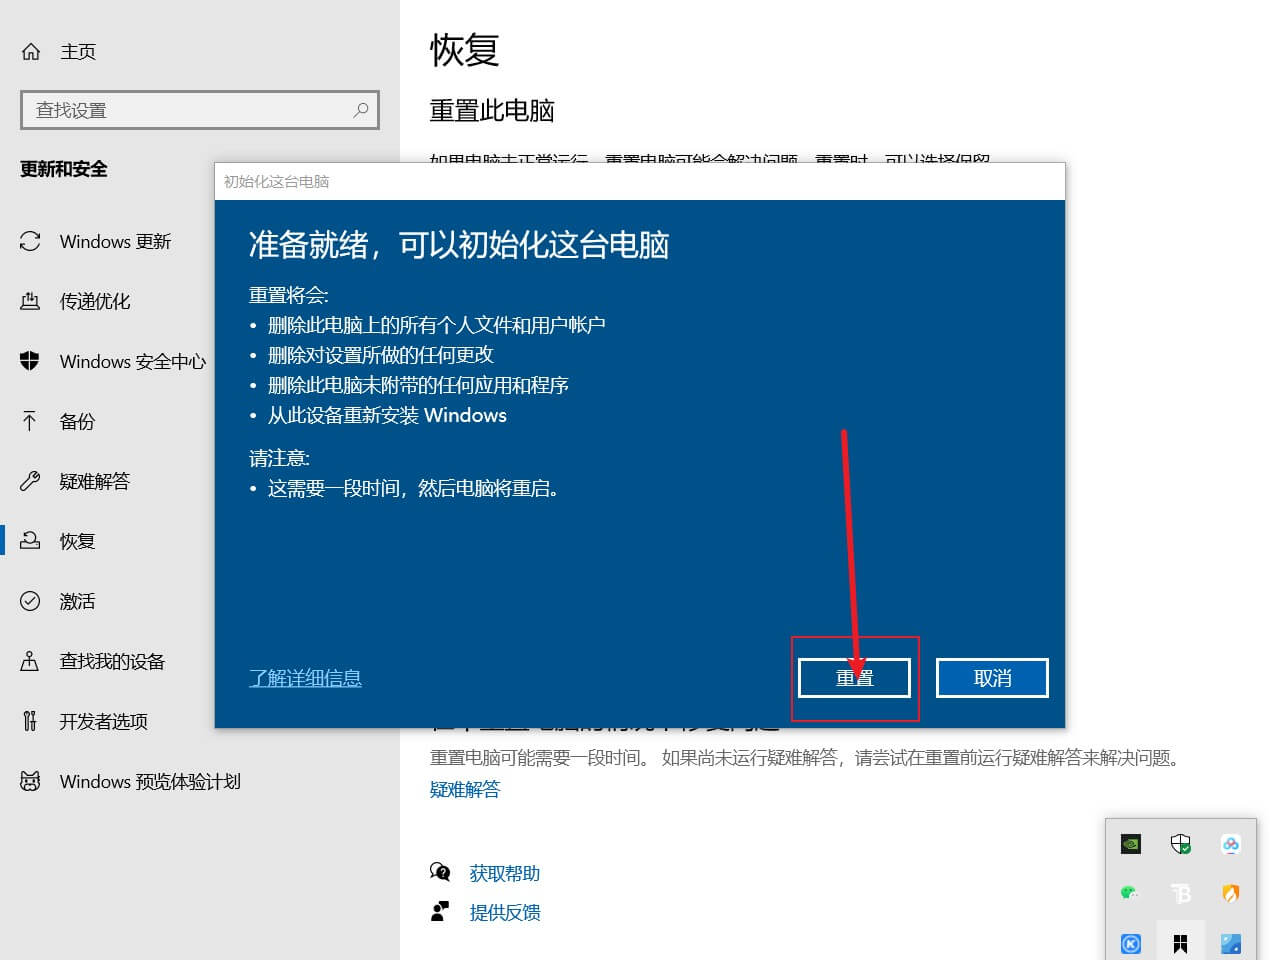Click the Windows 更新 refresh-arrows icon
Viewport: 1280px width, 960px height.
[x=30, y=242]
